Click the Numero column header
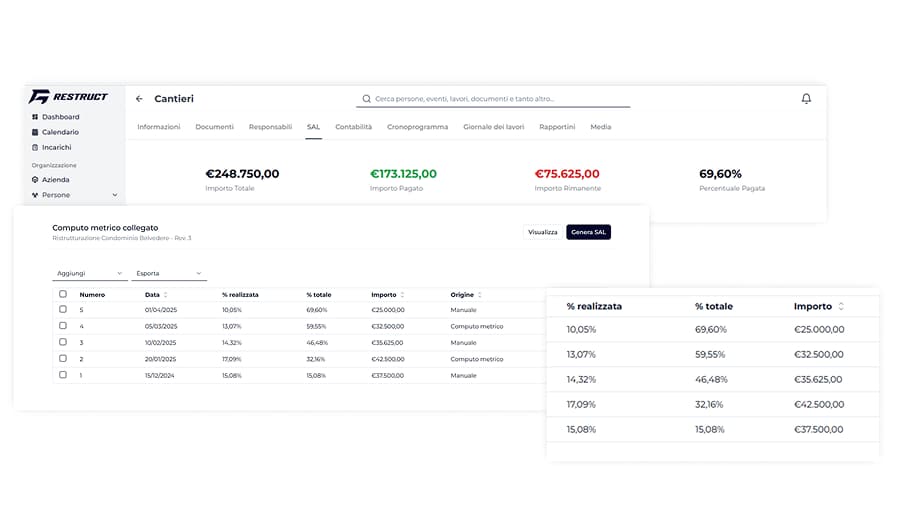The width and height of the screenshot is (900, 506). (x=92, y=295)
